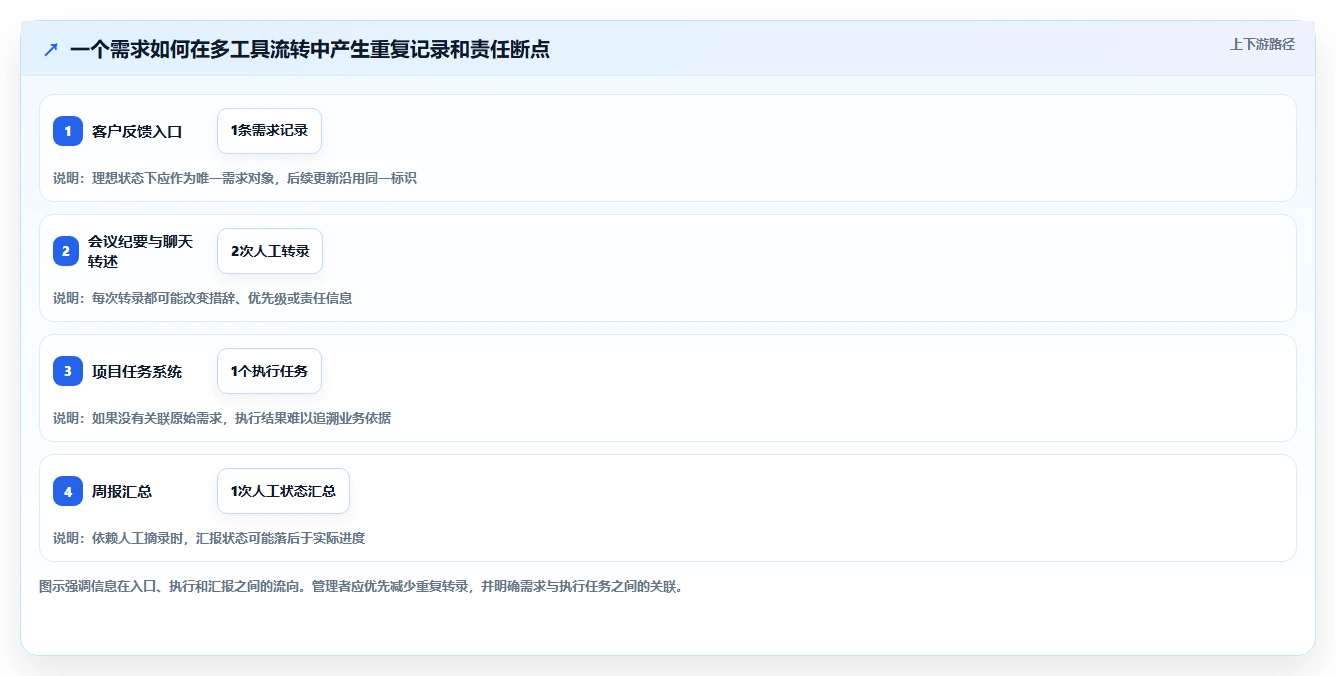Select step number 2 badge
This screenshot has height=676, width=1336.
[x=68, y=251]
